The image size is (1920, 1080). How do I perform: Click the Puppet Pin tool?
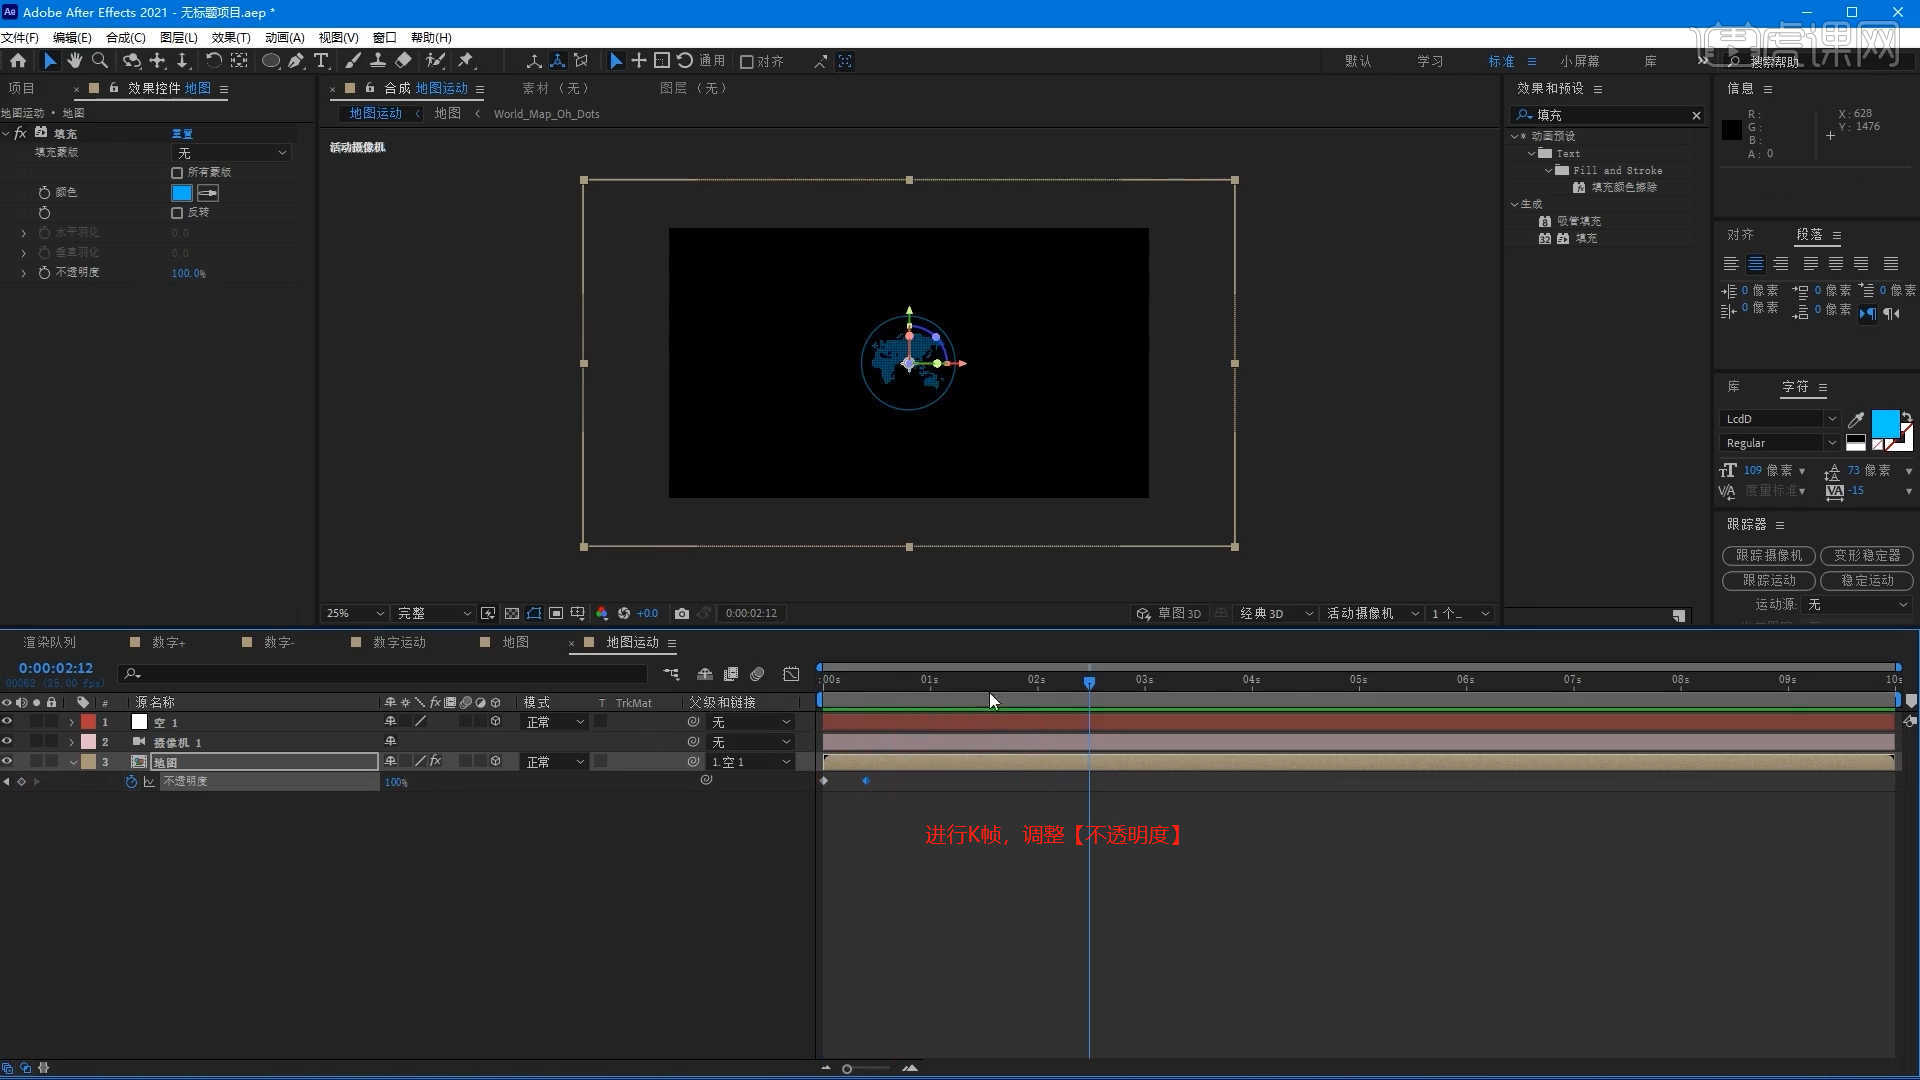(466, 61)
